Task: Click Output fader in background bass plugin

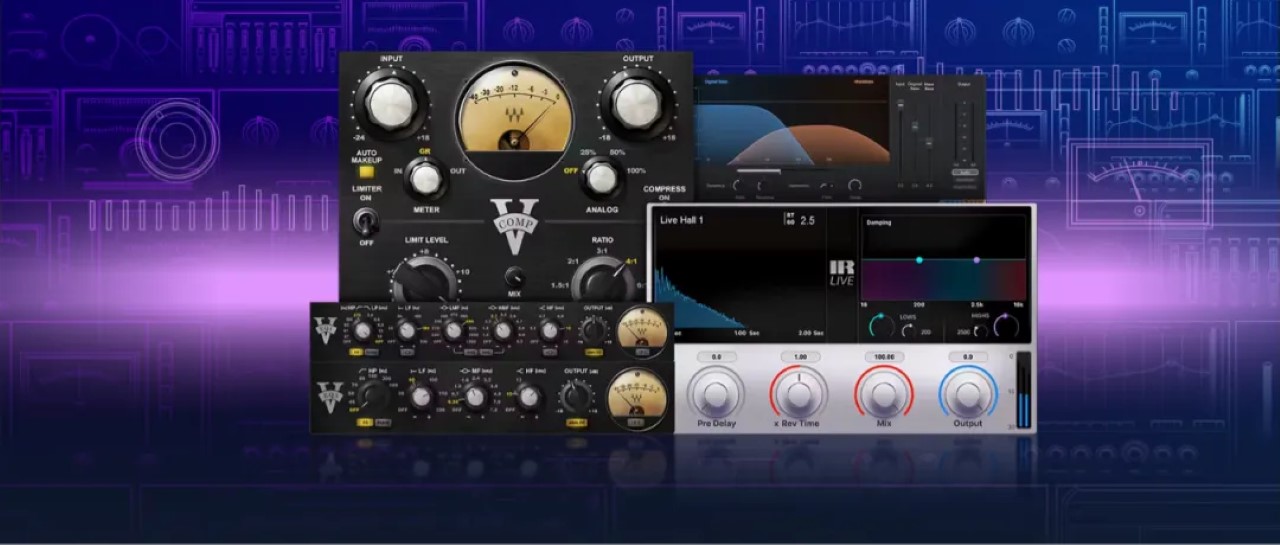Action: (x=965, y=130)
